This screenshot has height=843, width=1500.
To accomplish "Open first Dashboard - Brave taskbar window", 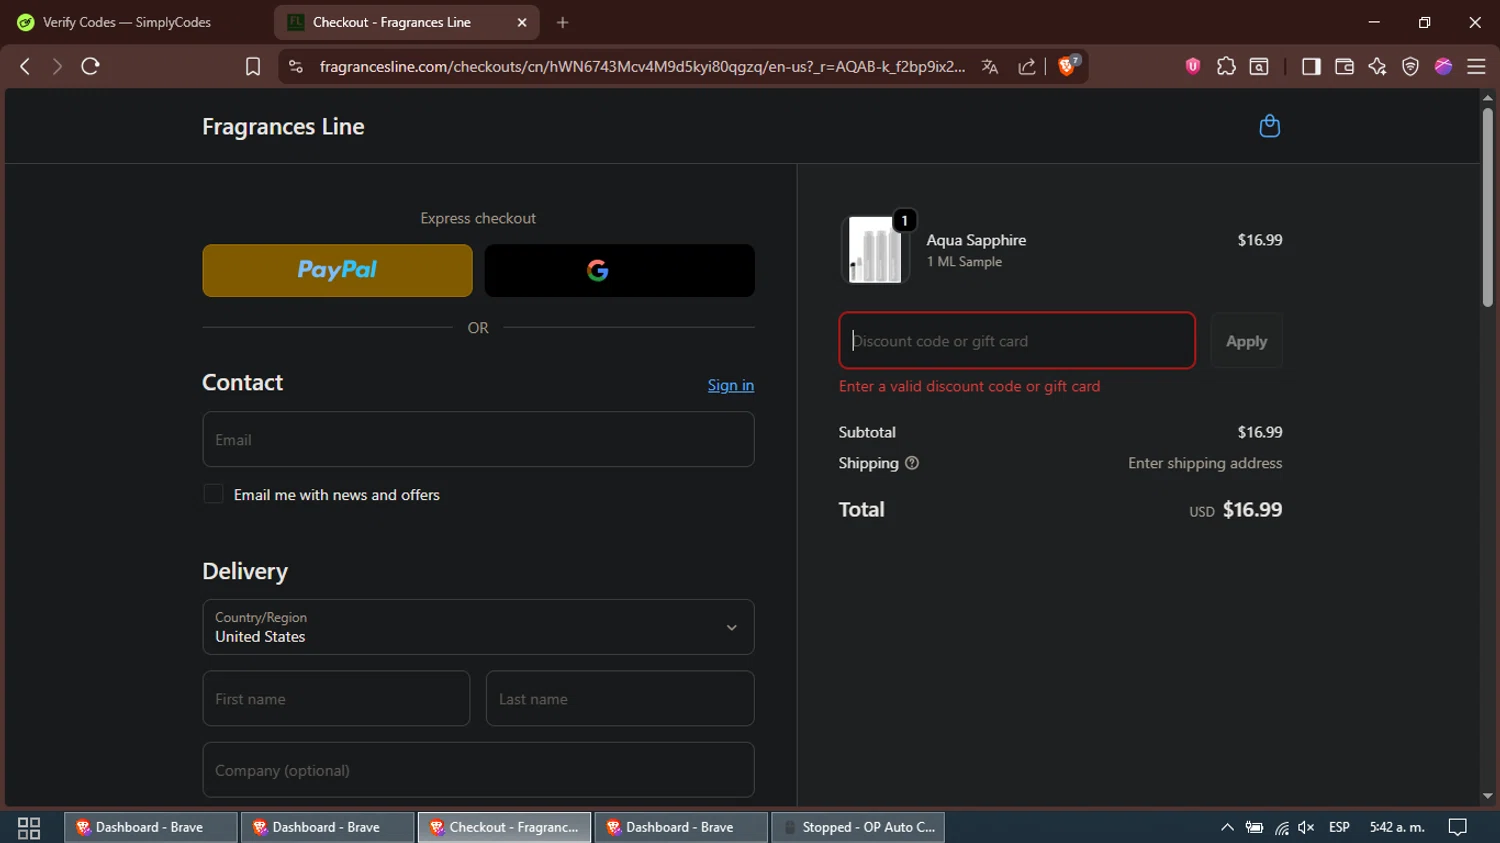I will click(151, 827).
